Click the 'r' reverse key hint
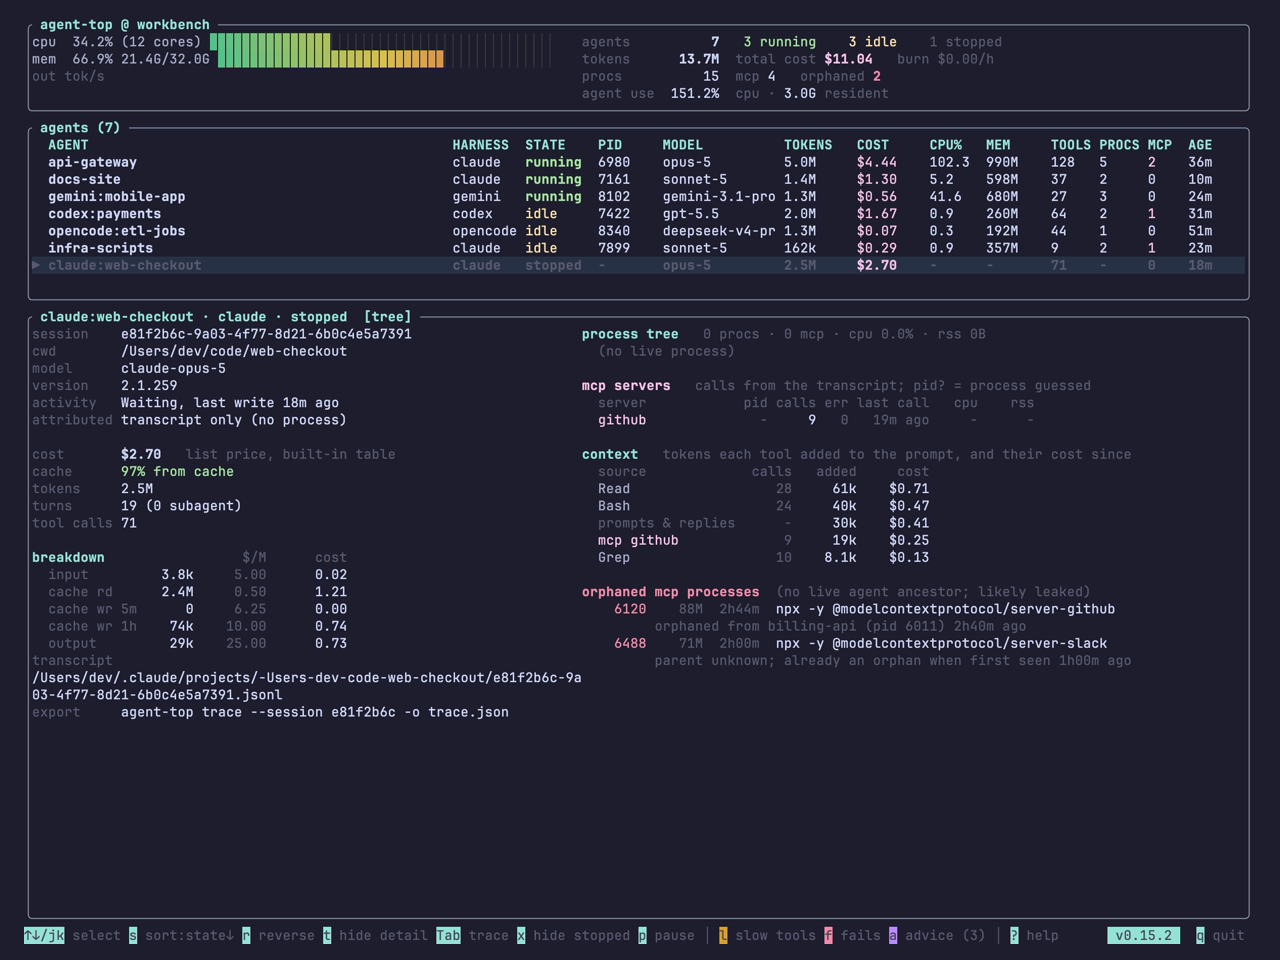 278,936
